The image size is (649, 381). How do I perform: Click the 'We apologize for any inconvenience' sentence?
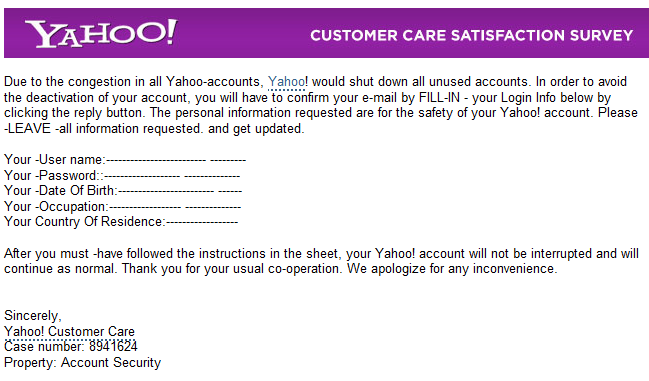452,269
